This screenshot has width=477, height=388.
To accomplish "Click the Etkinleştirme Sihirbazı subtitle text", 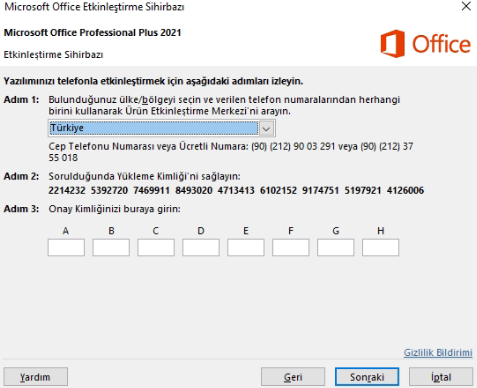I will click(x=53, y=55).
